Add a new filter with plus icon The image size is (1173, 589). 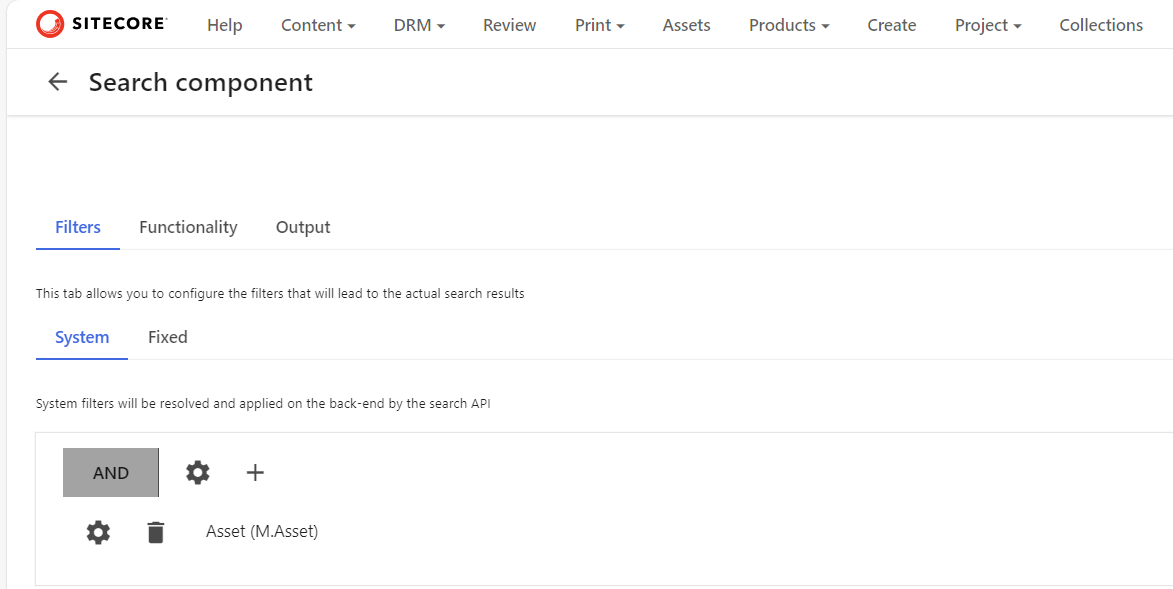[x=255, y=473]
